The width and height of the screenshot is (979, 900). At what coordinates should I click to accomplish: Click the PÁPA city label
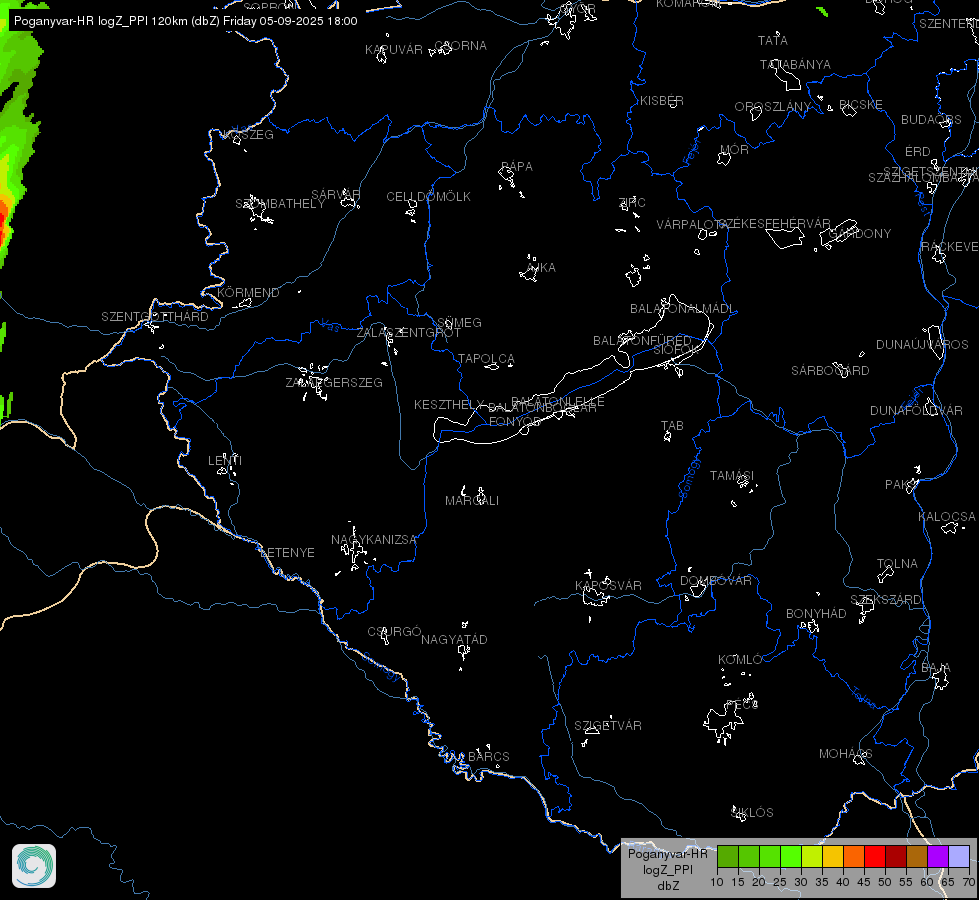[517, 167]
